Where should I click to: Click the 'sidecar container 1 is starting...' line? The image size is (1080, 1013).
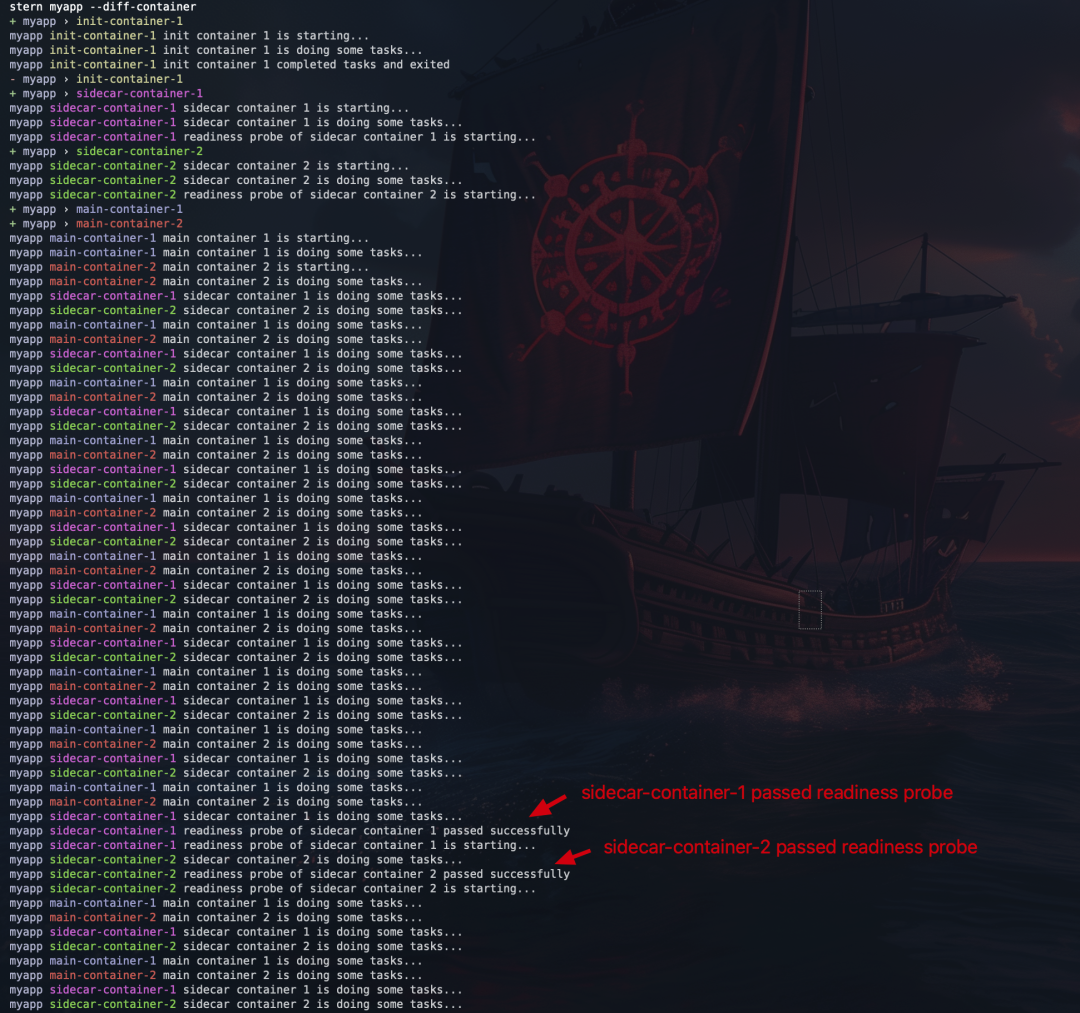pos(209,108)
